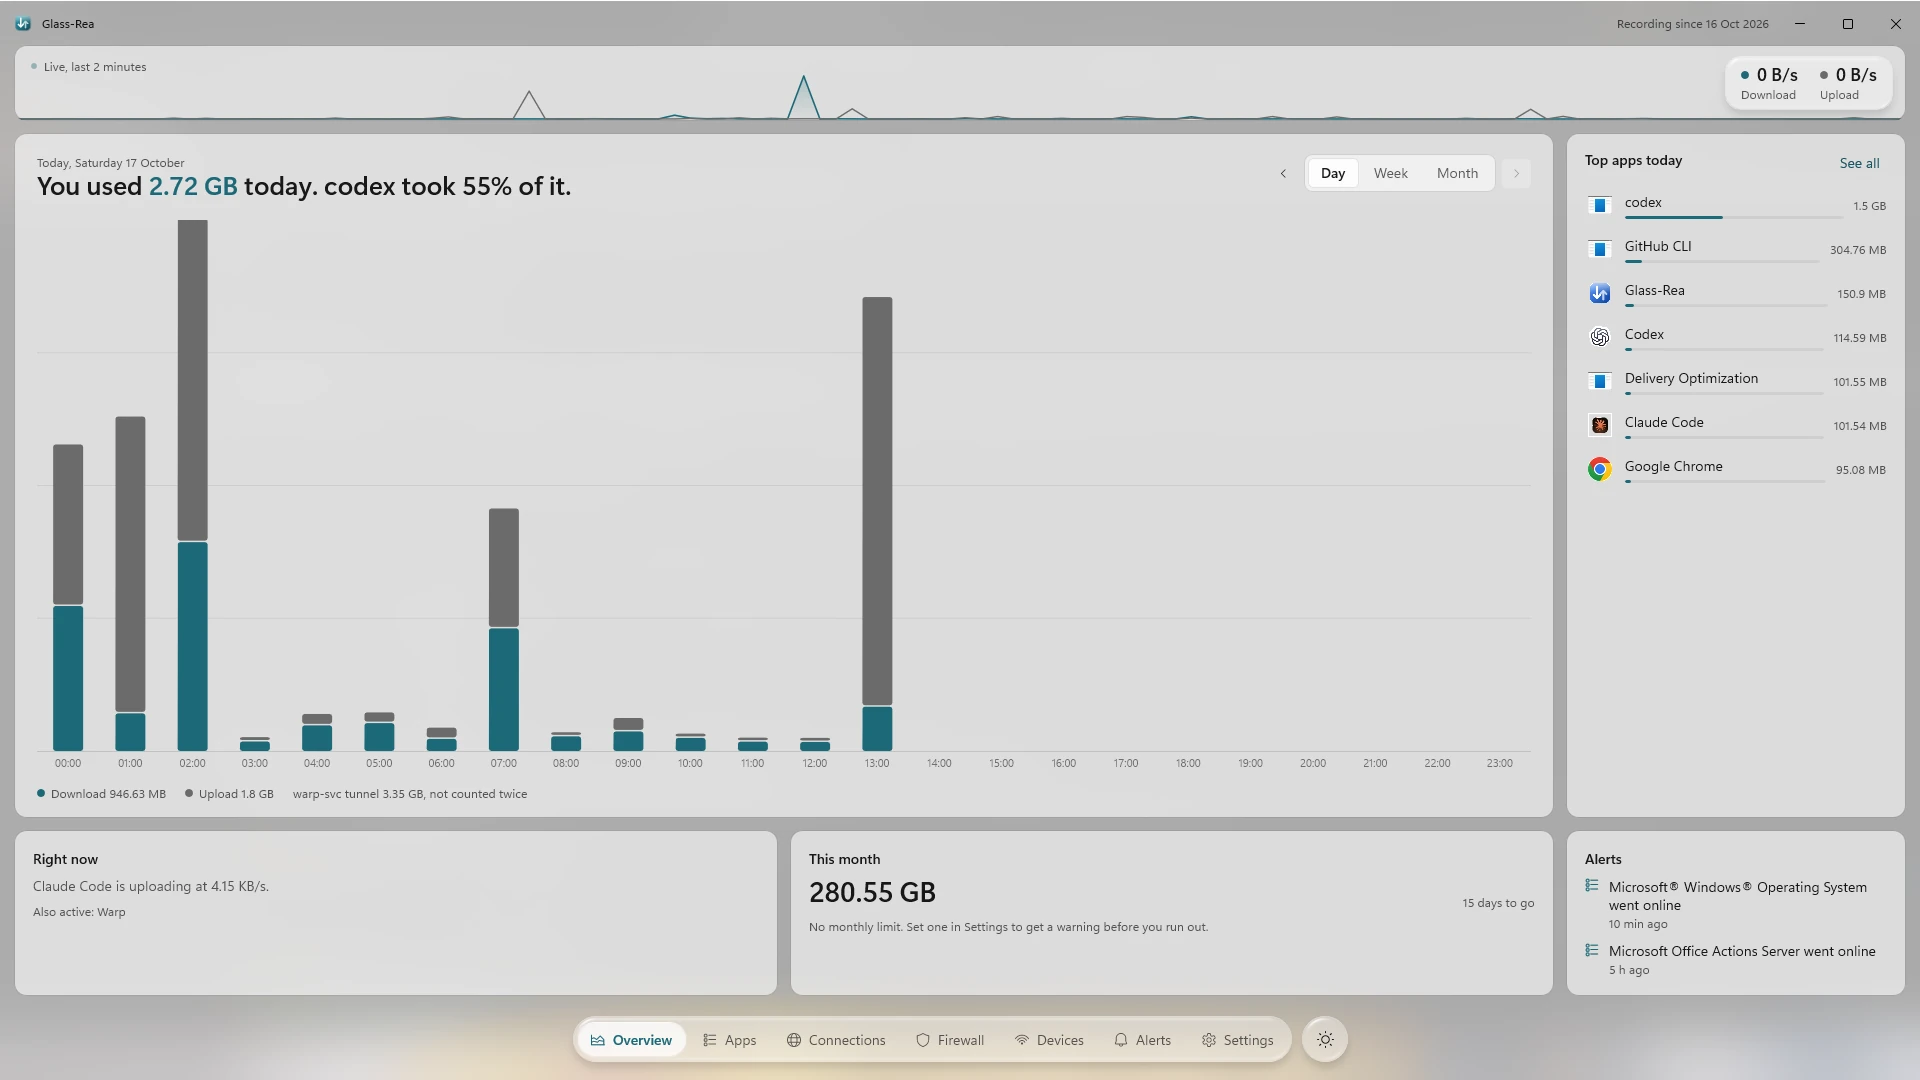Toggle the theme with the sun icon button
The image size is (1920, 1080).
pyautogui.click(x=1325, y=1040)
